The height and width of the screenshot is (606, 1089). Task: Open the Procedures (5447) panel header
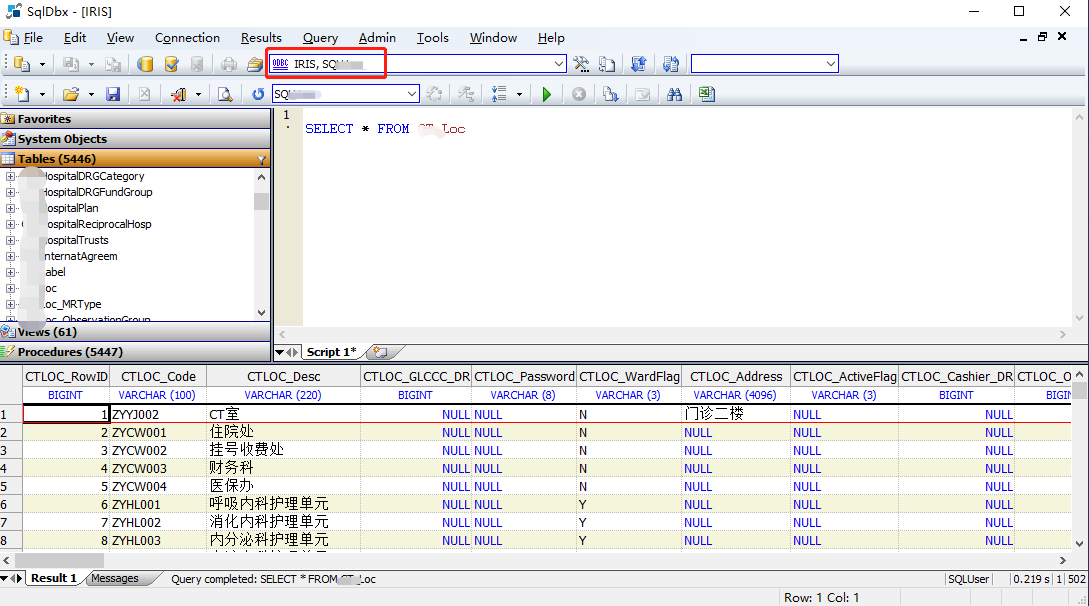point(135,352)
